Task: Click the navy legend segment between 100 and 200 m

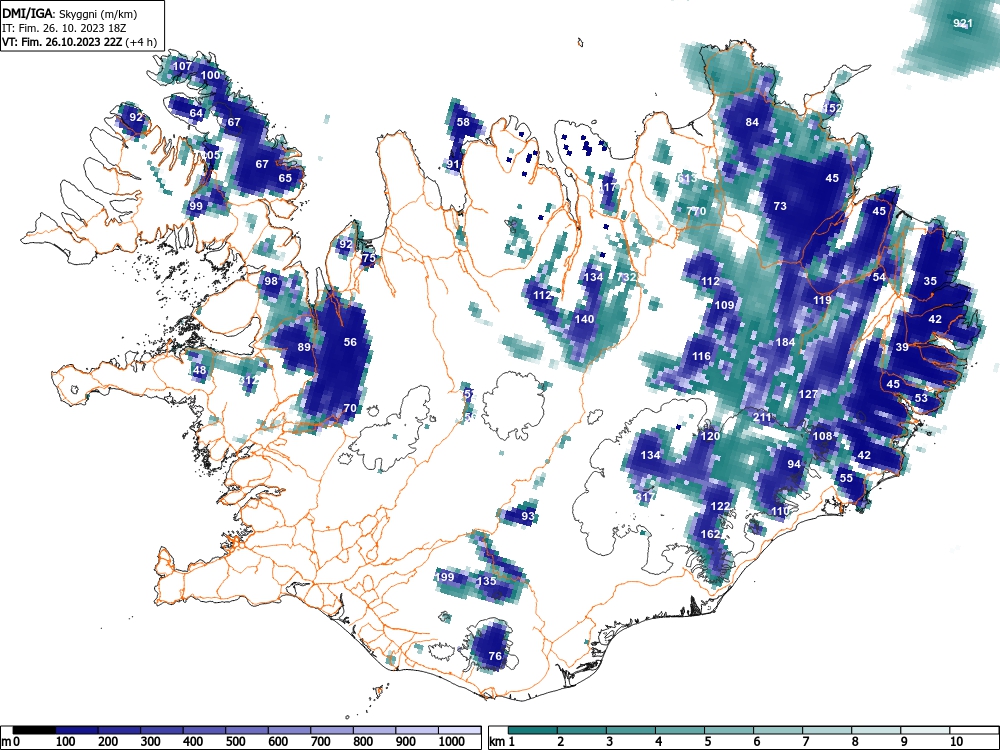Action: pyautogui.click(x=77, y=730)
